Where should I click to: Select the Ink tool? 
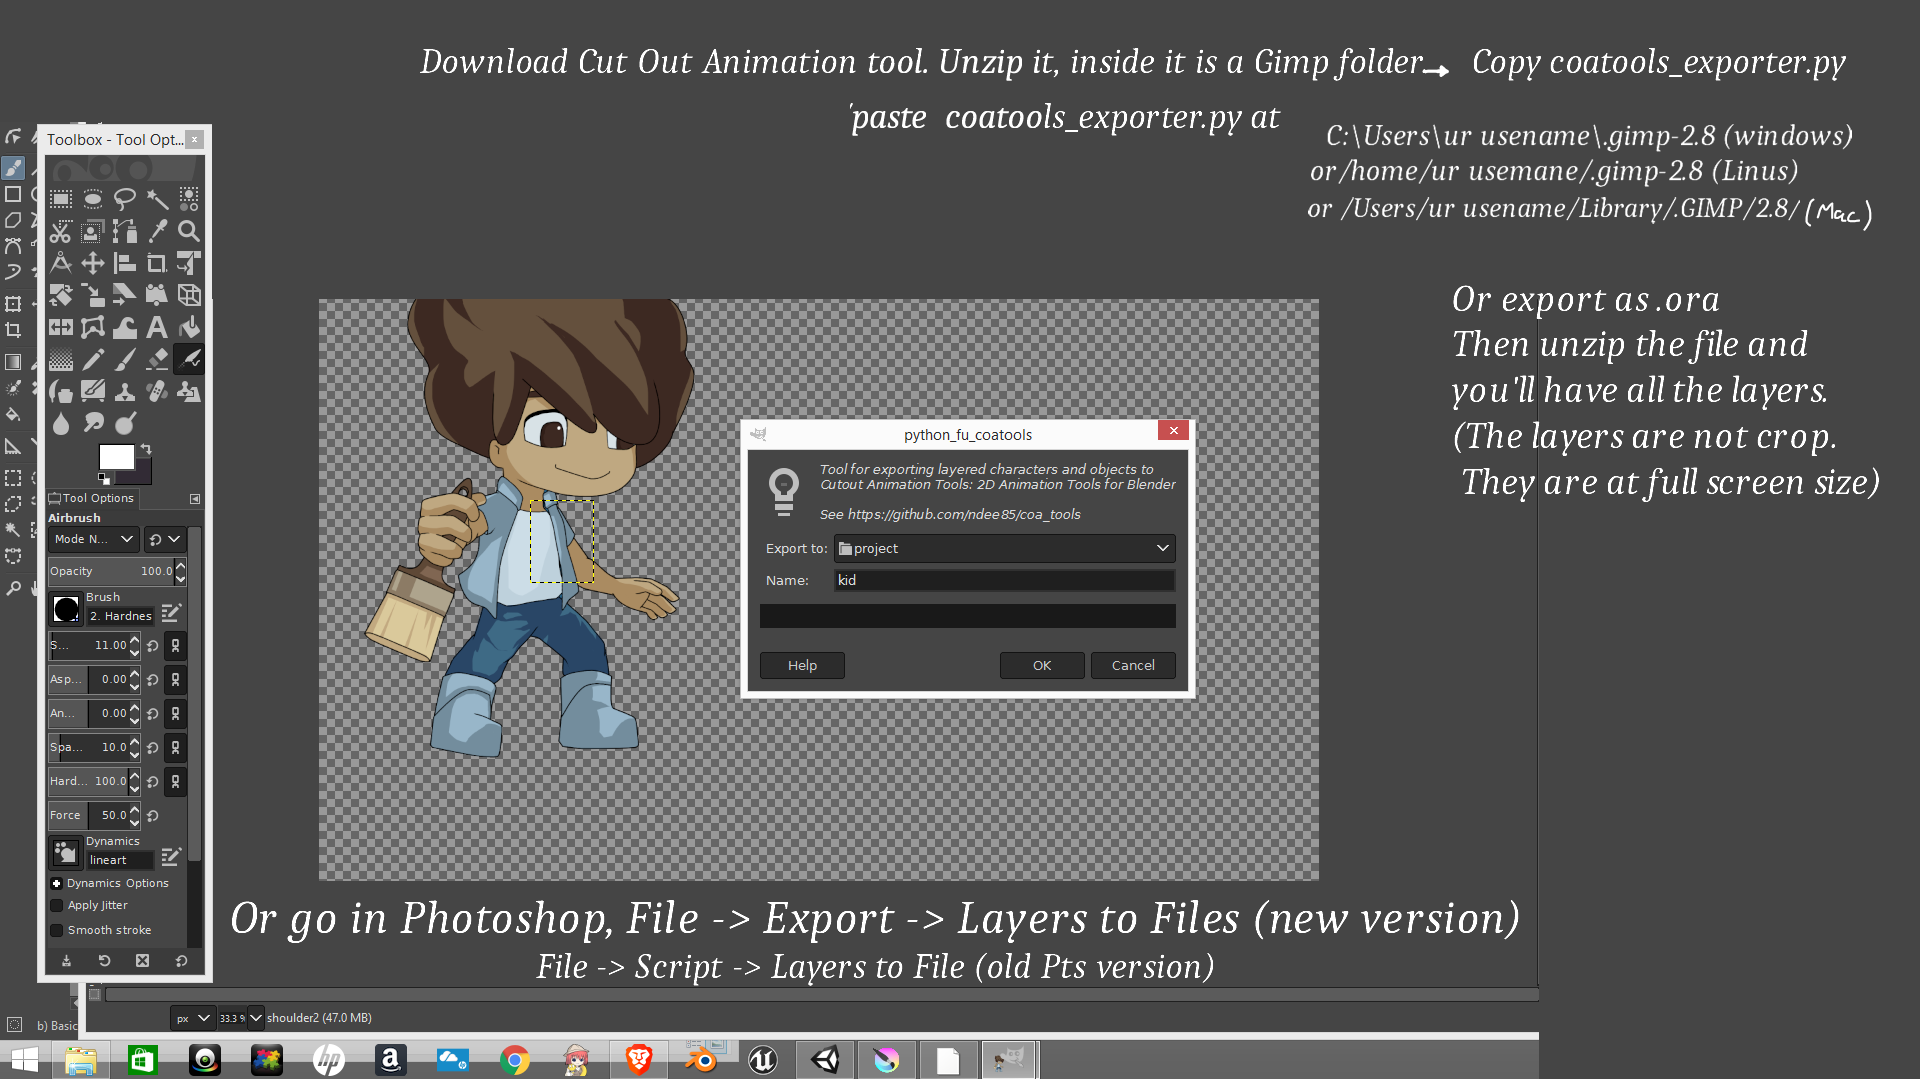(x=61, y=391)
